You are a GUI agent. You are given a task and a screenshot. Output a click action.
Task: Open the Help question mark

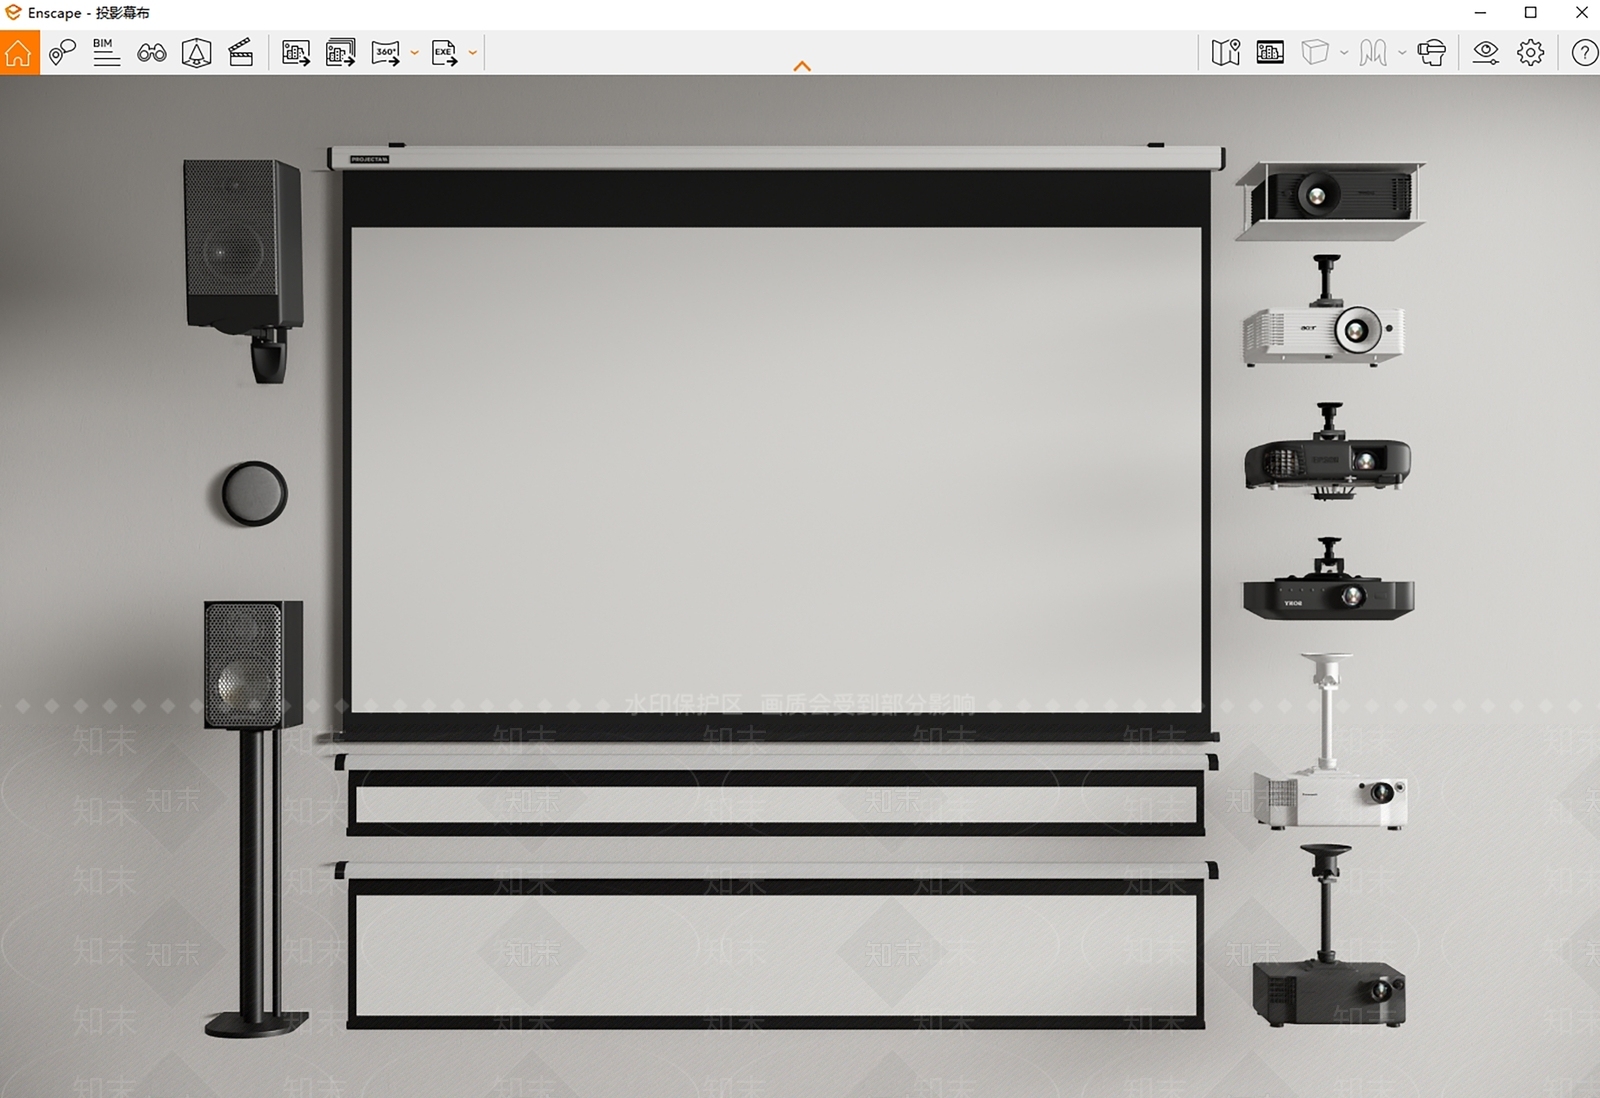1584,53
